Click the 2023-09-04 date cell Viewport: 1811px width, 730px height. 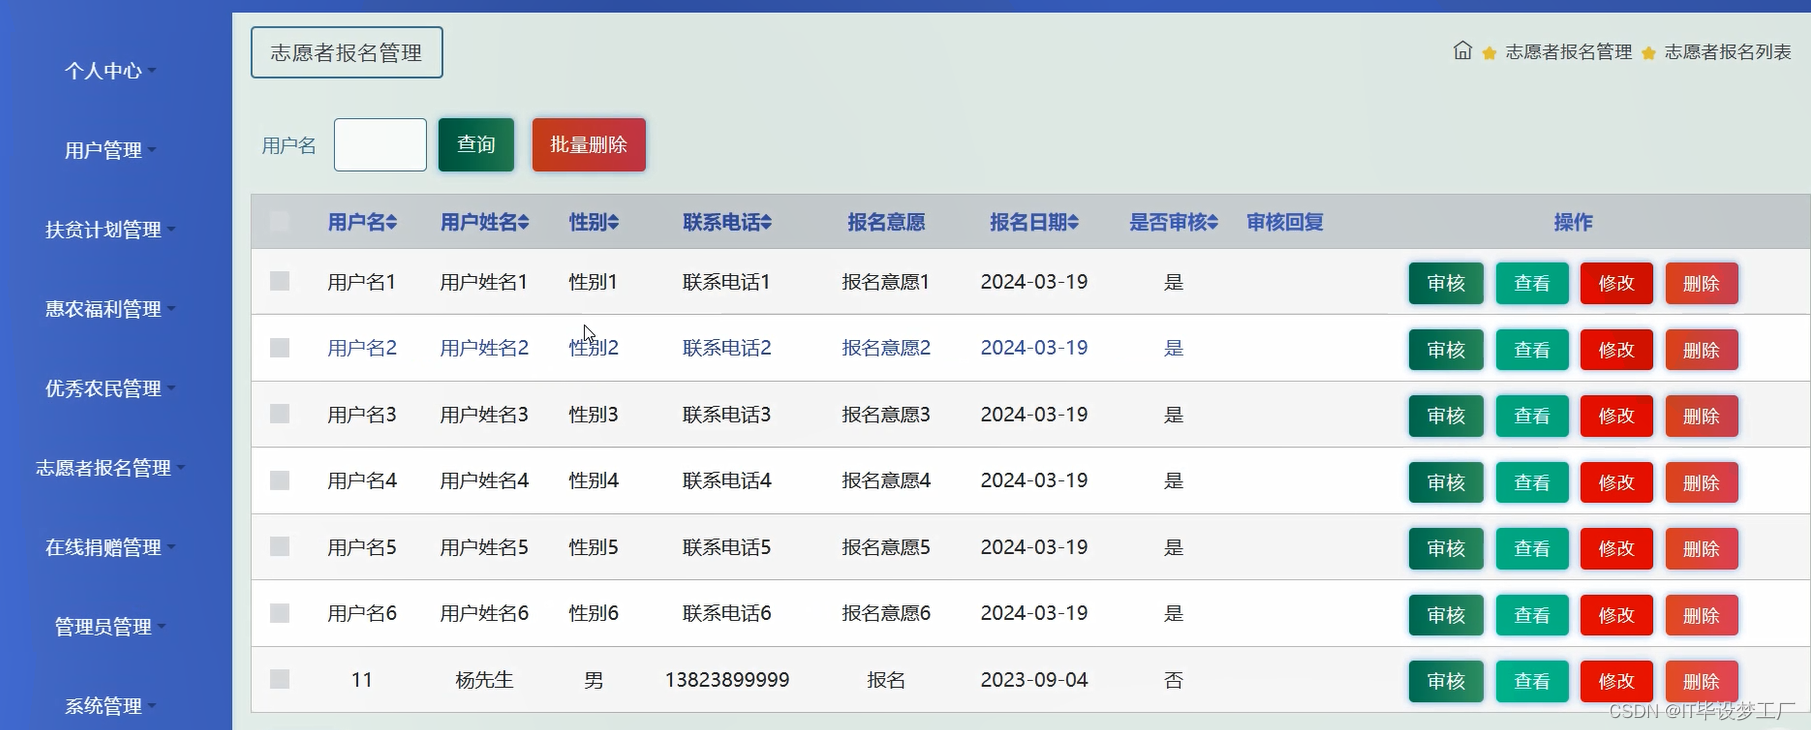pos(1034,680)
